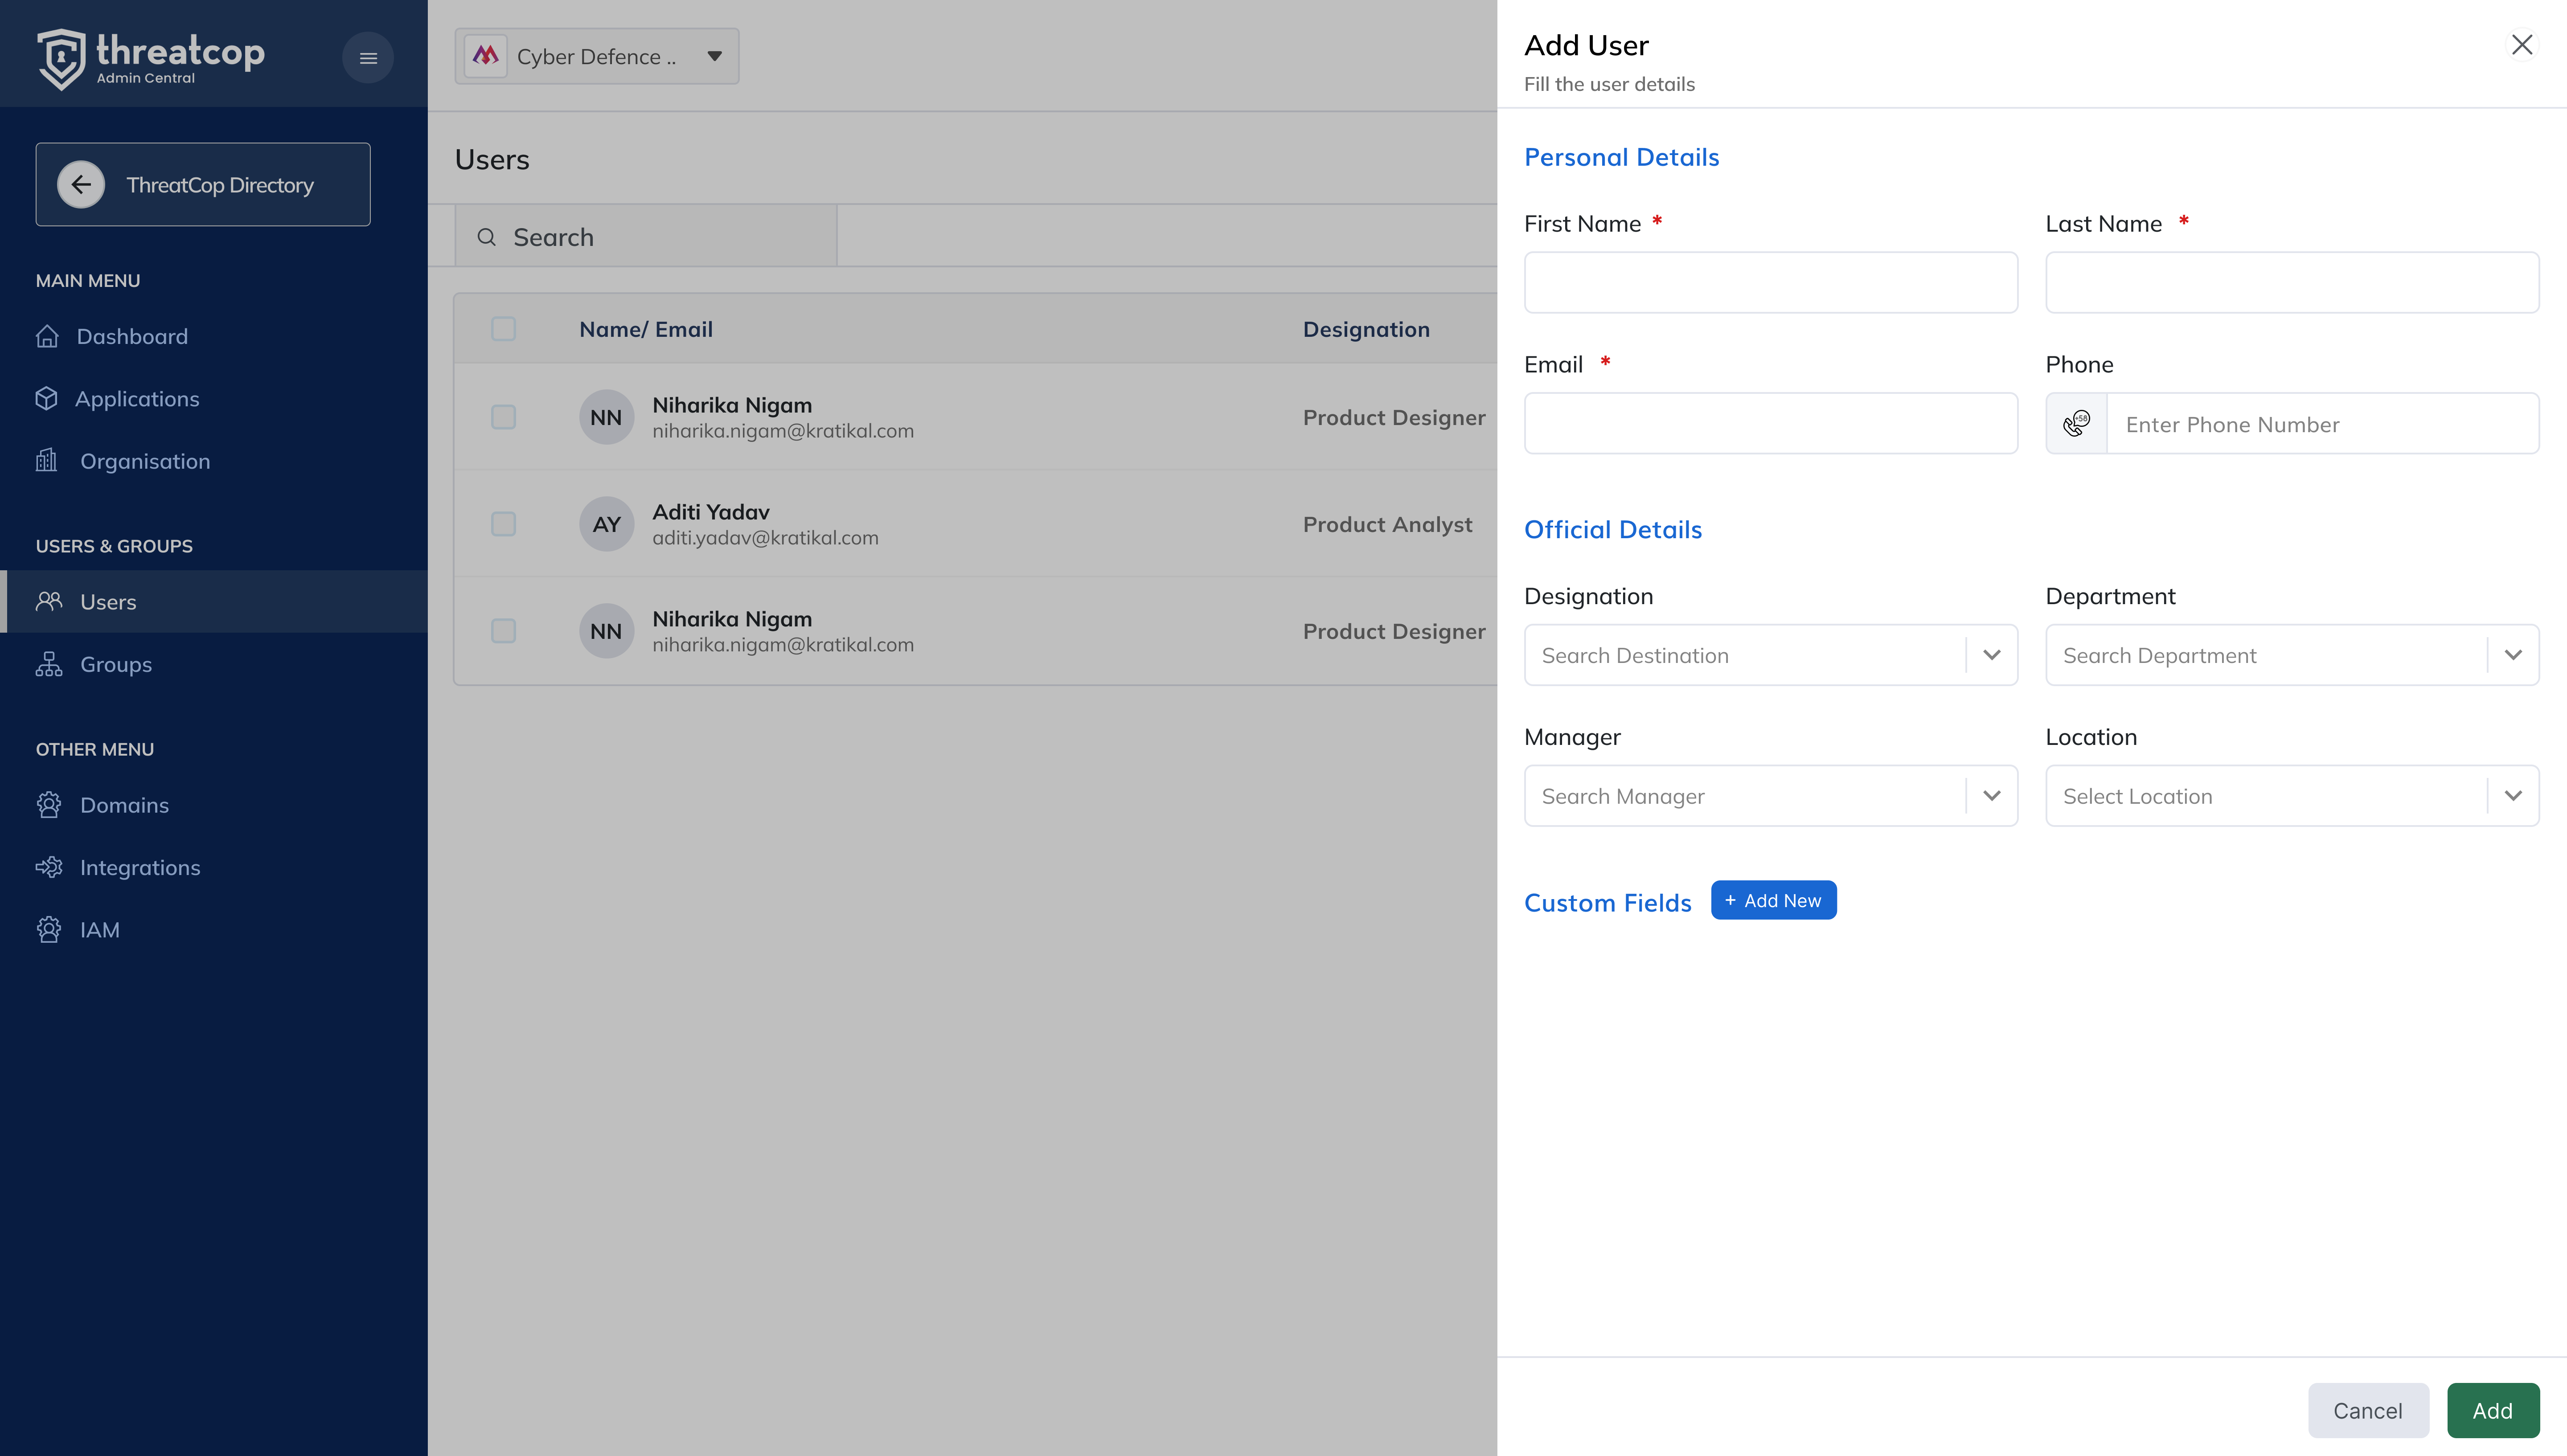2567x1456 pixels.
Task: Expand the Department dropdown arrow
Action: [2514, 655]
